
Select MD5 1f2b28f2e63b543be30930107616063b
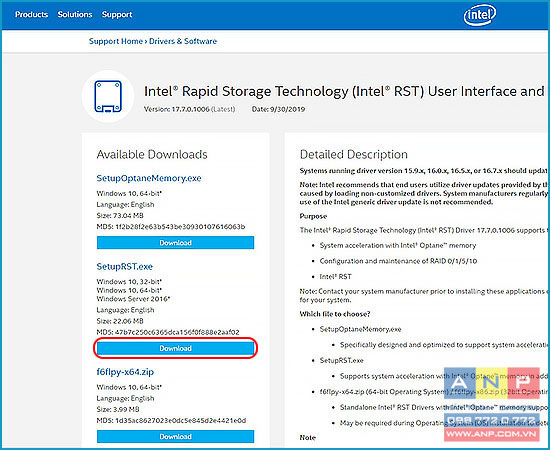171,227
